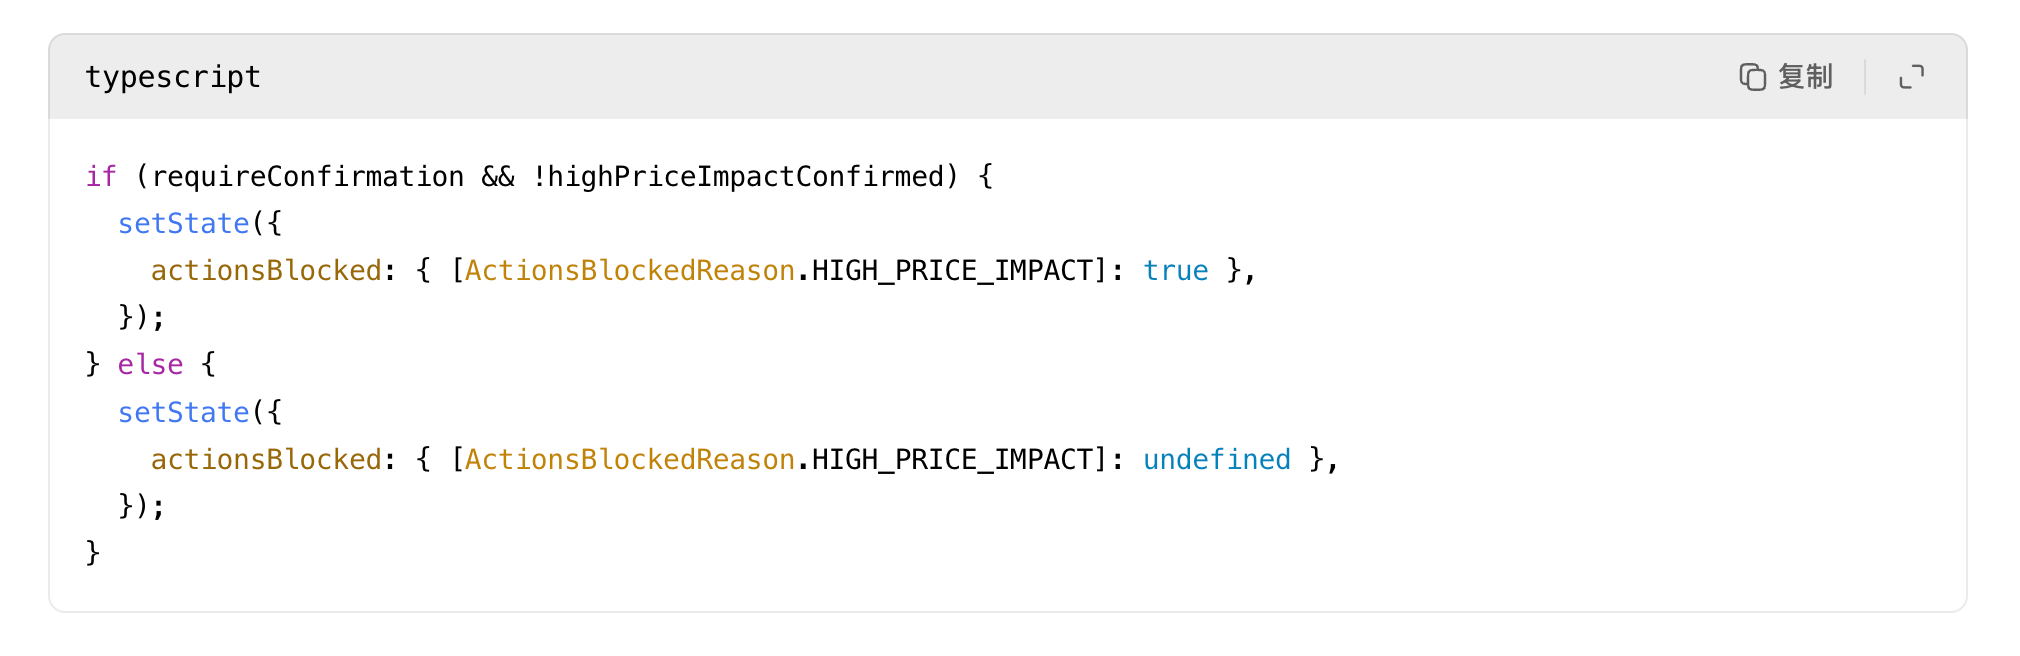Screen dimensions: 2020x656
Task: Click the 'if' keyword in code
Action: 101,177
